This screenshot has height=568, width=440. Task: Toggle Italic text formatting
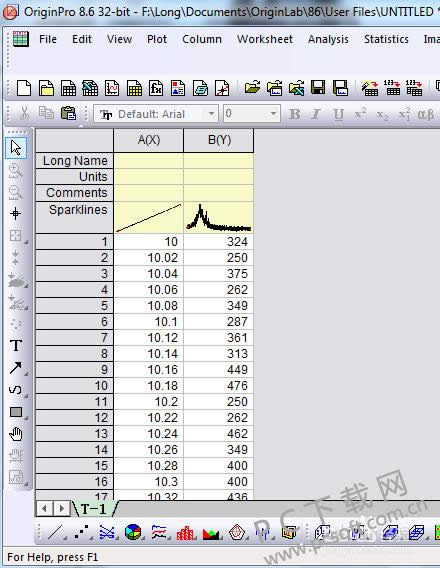click(x=316, y=114)
